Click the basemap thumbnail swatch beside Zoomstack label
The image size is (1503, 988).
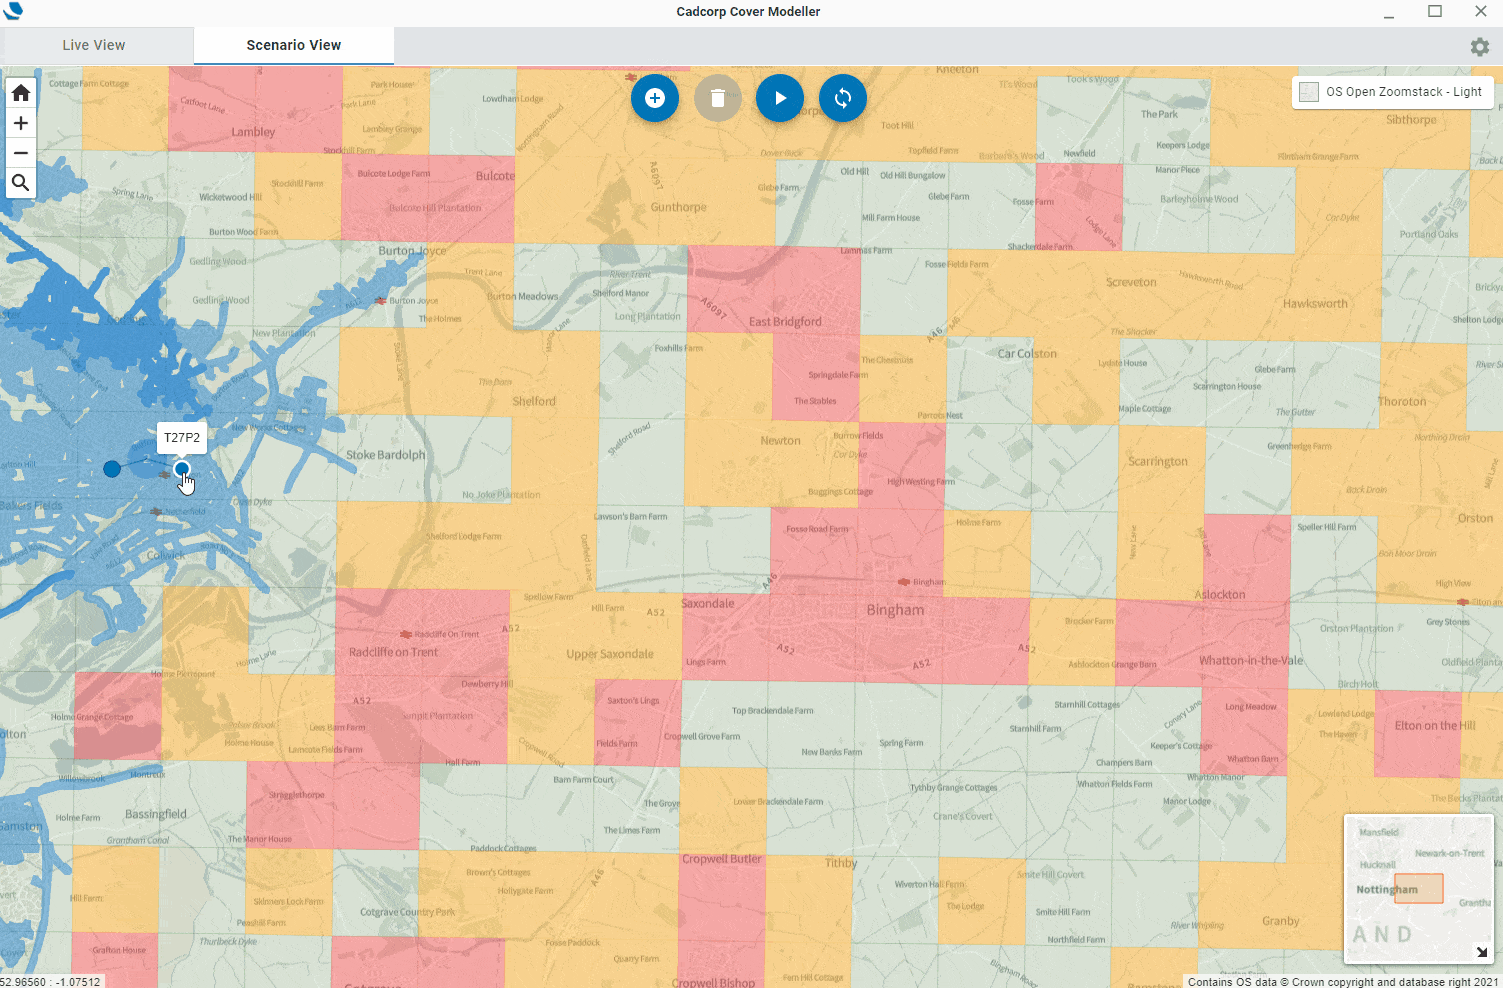(x=1309, y=92)
